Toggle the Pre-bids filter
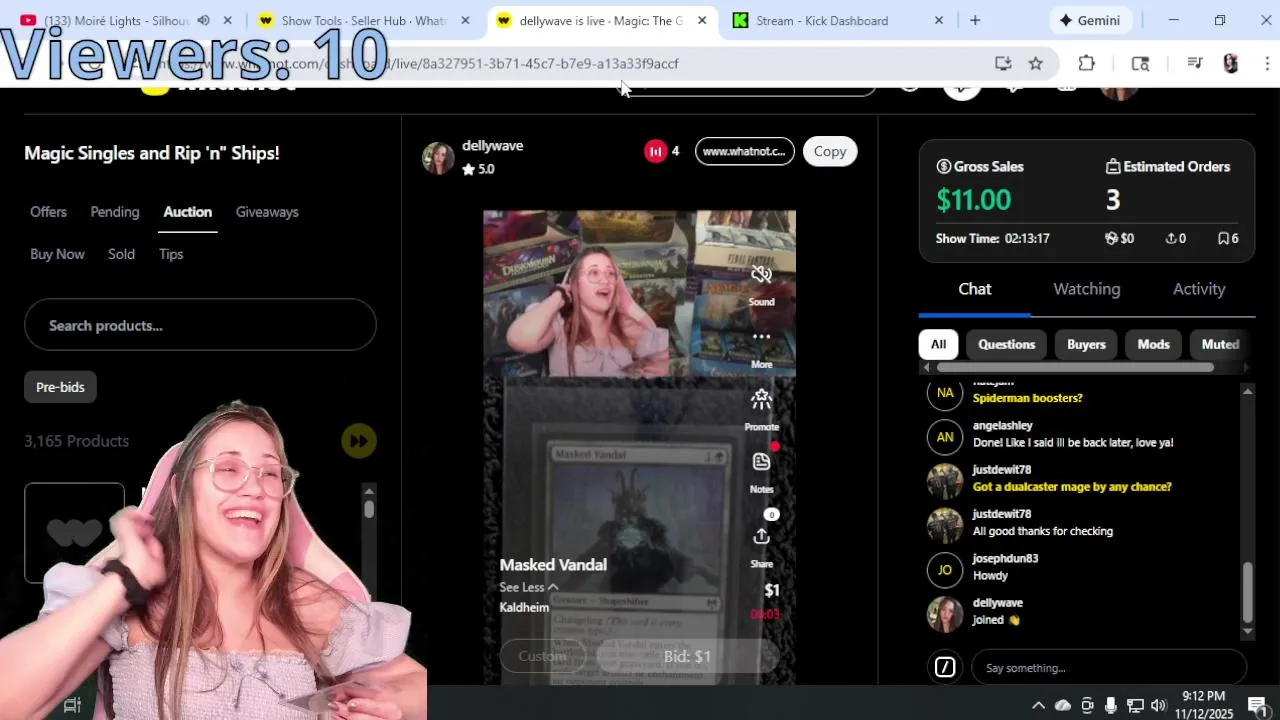The image size is (1280, 720). tap(60, 387)
